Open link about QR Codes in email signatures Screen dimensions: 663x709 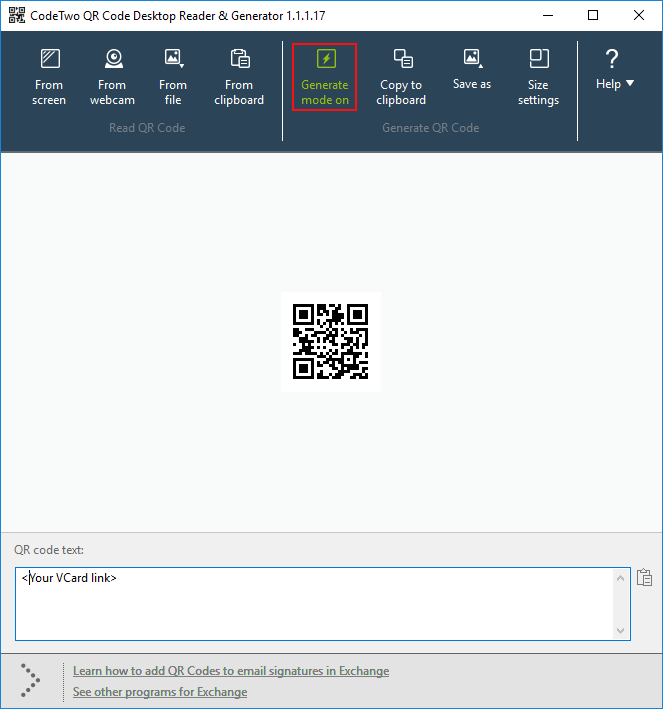pyautogui.click(x=231, y=671)
